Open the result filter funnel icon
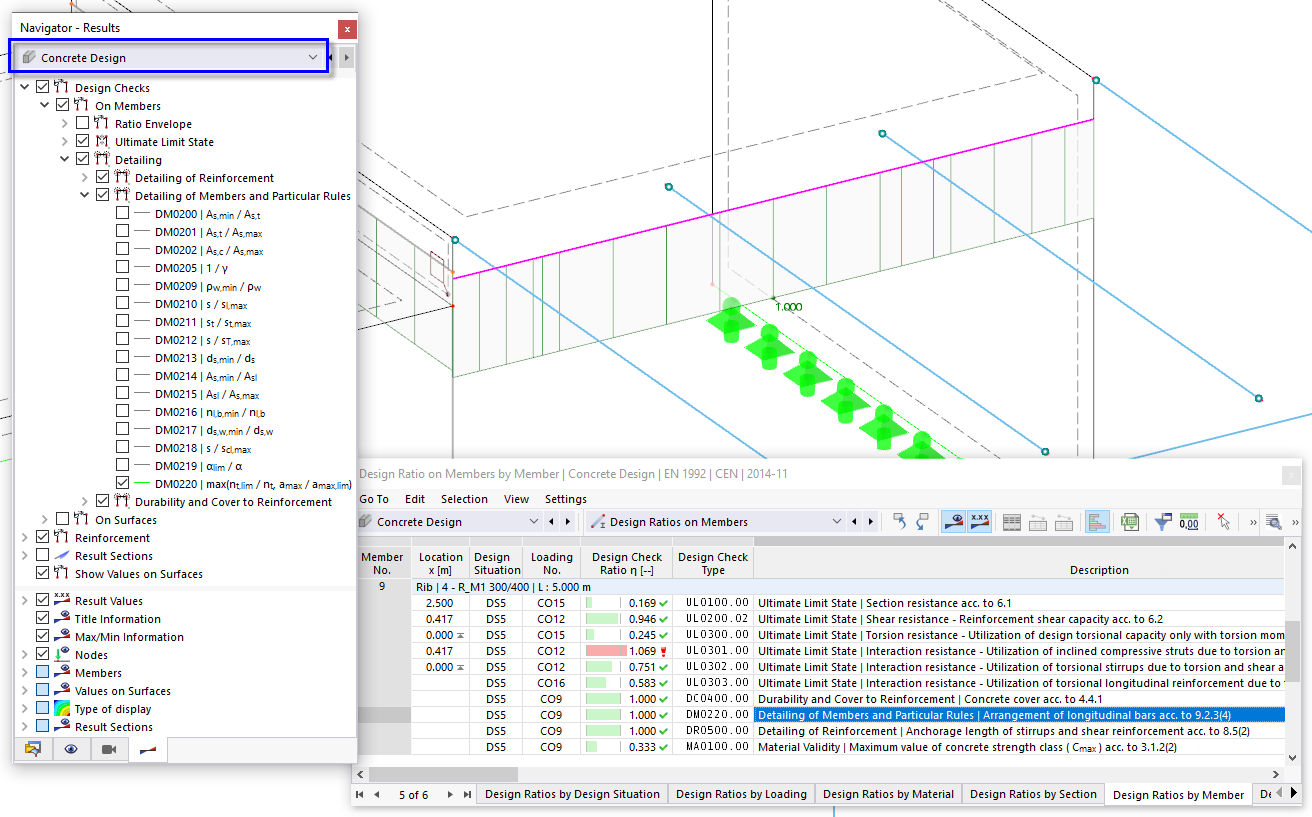This screenshot has width=1312, height=817. [x=1163, y=521]
